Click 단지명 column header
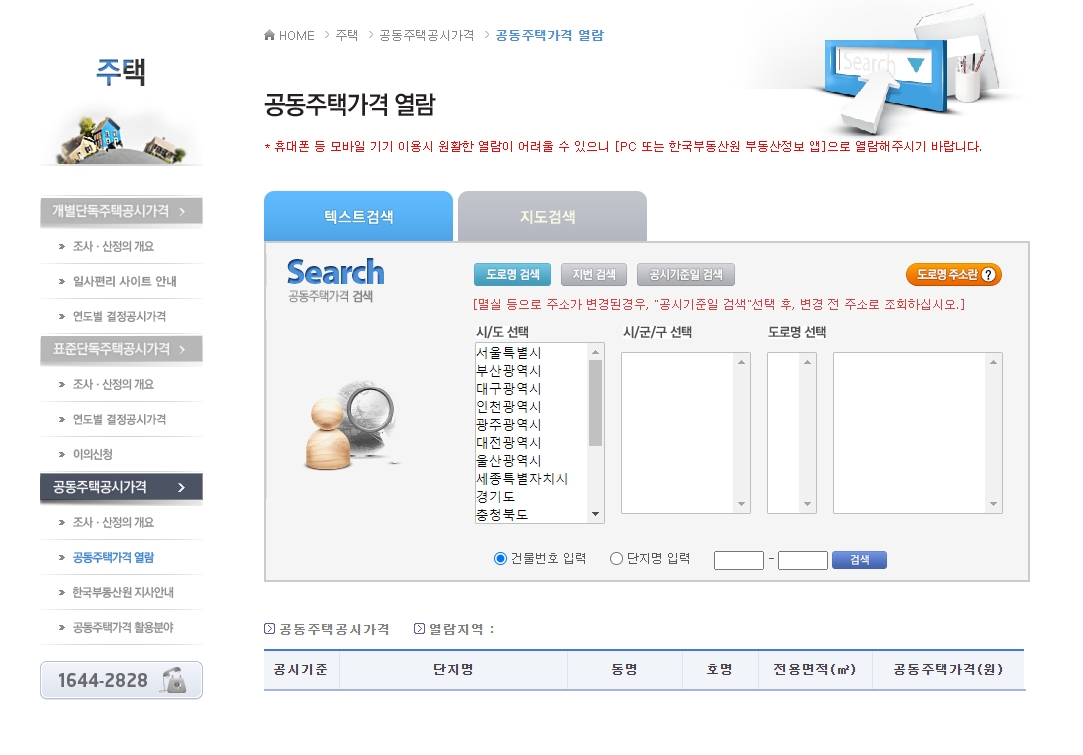The image size is (1083, 755). coord(453,669)
